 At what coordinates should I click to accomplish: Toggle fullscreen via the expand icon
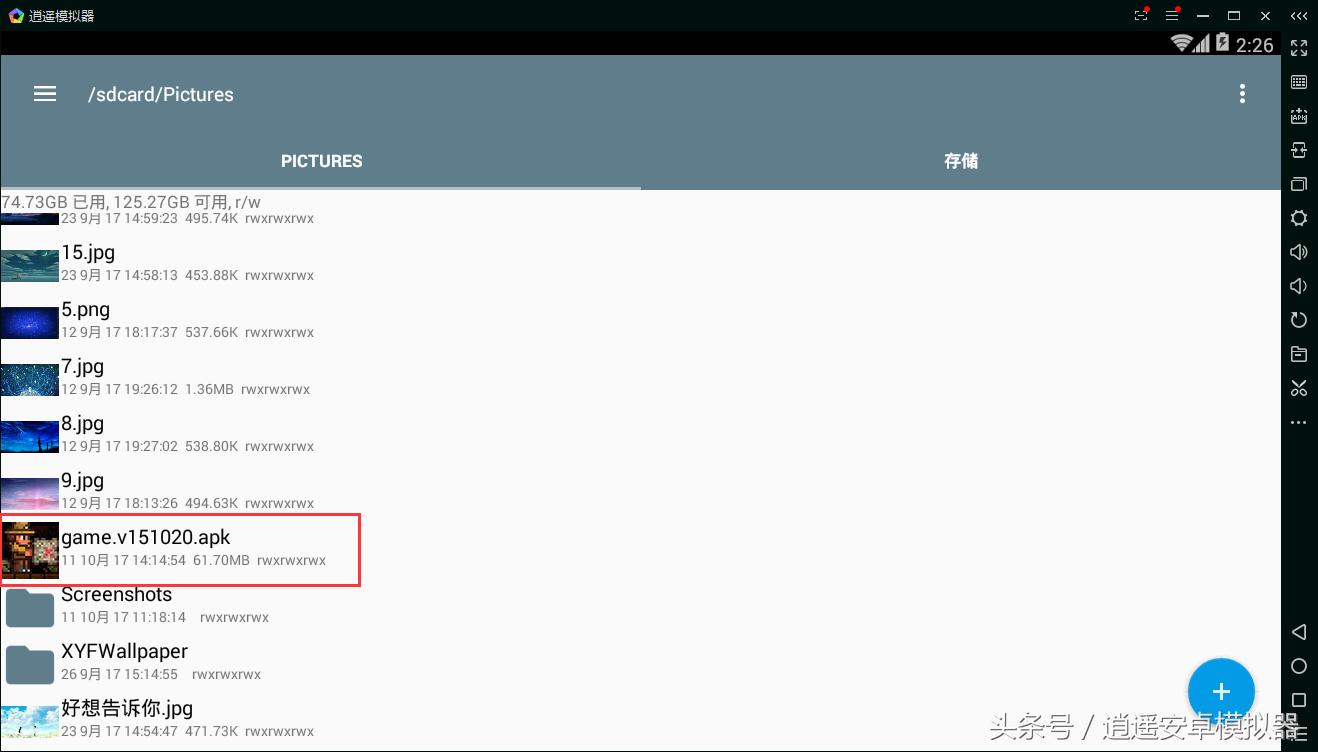1298,47
